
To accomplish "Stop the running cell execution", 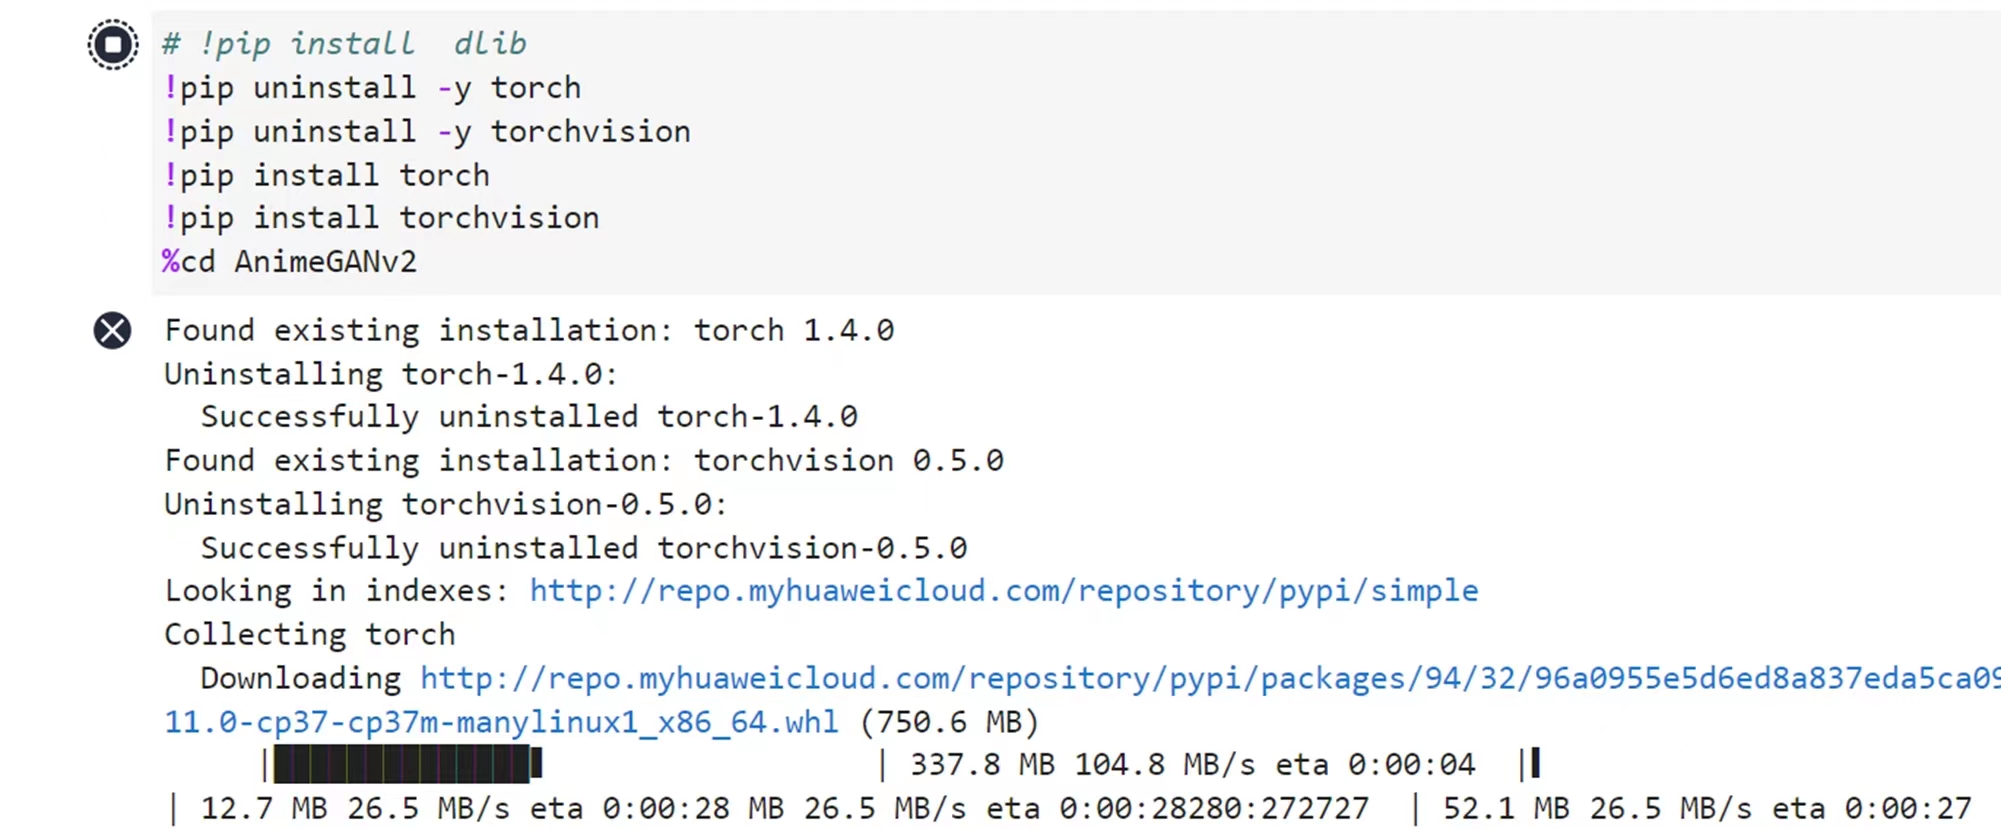I will tap(113, 44).
